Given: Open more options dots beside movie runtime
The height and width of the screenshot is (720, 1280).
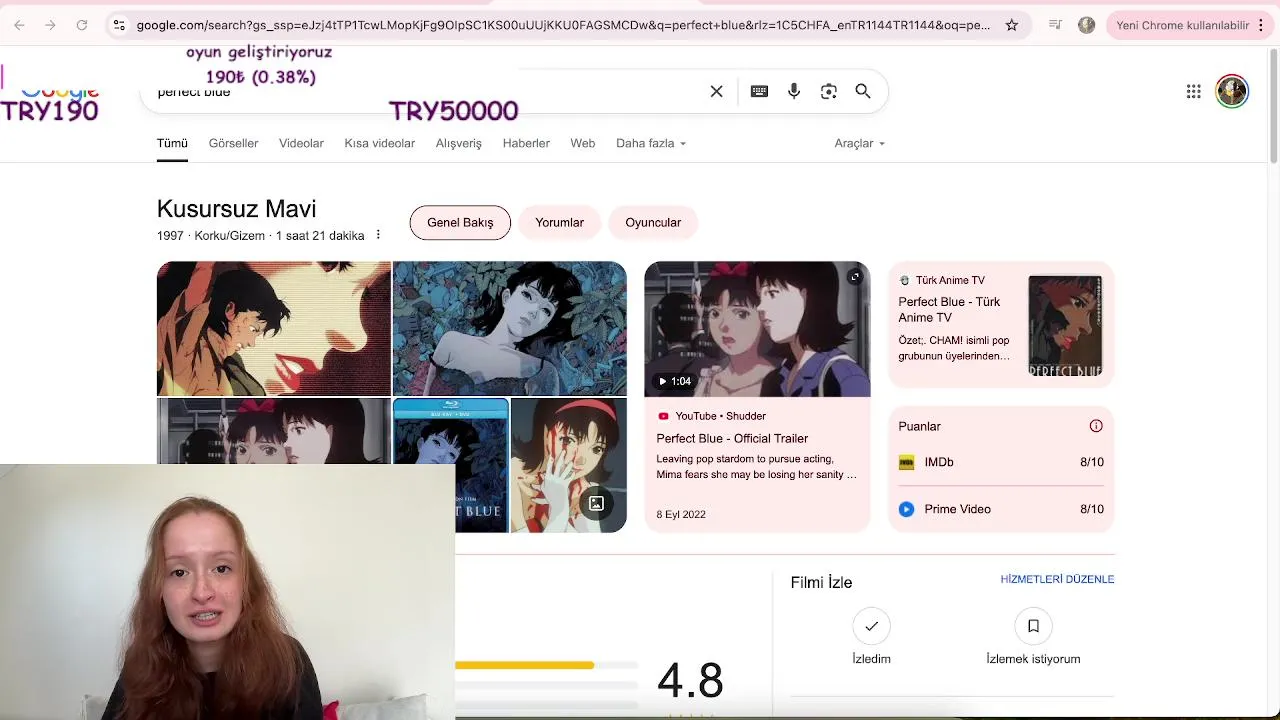Looking at the screenshot, I should pos(378,235).
